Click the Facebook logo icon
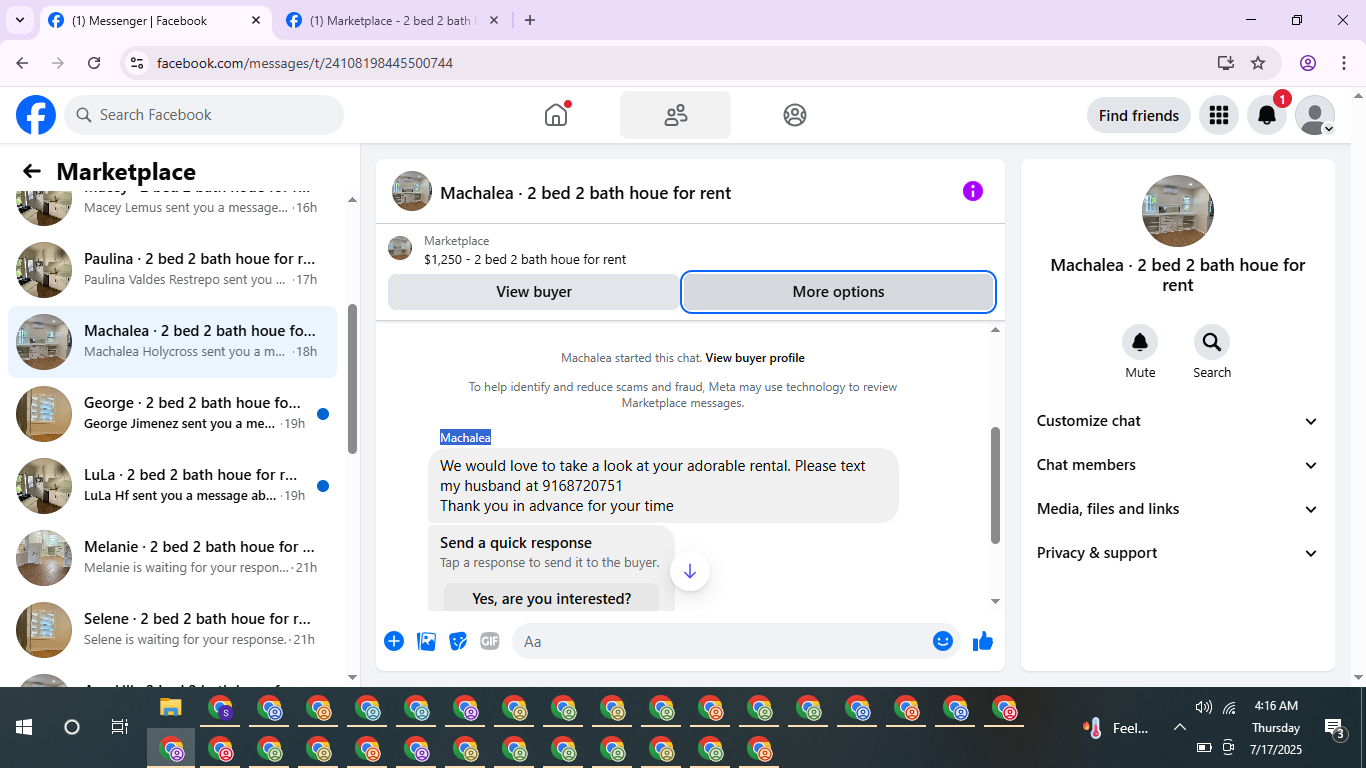Image resolution: width=1366 pixels, height=768 pixels. (36, 115)
